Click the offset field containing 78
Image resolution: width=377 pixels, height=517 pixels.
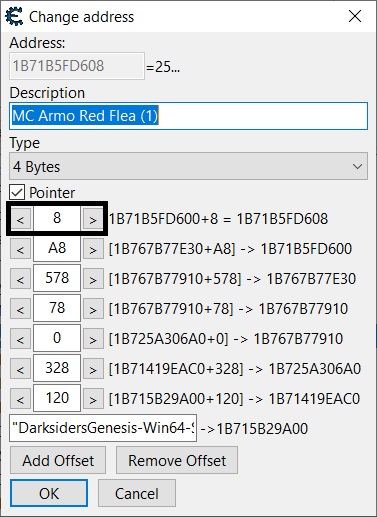[57, 308]
